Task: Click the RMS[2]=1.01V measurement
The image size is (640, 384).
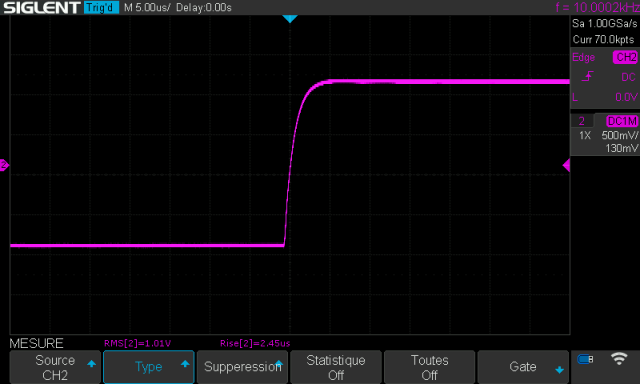Action: pyautogui.click(x=137, y=343)
